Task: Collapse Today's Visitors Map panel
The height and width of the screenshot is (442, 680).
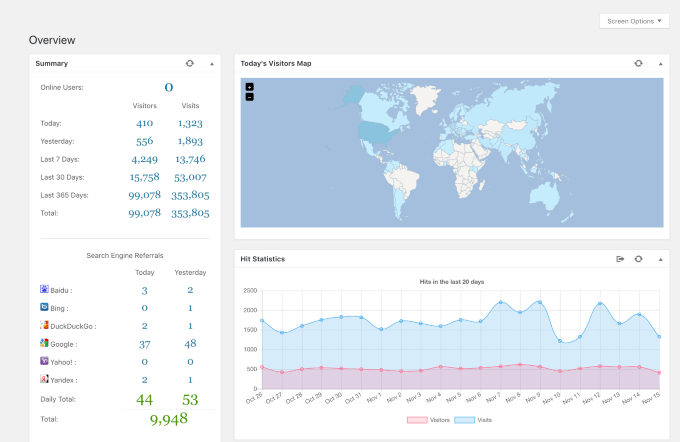Action: coord(660,64)
